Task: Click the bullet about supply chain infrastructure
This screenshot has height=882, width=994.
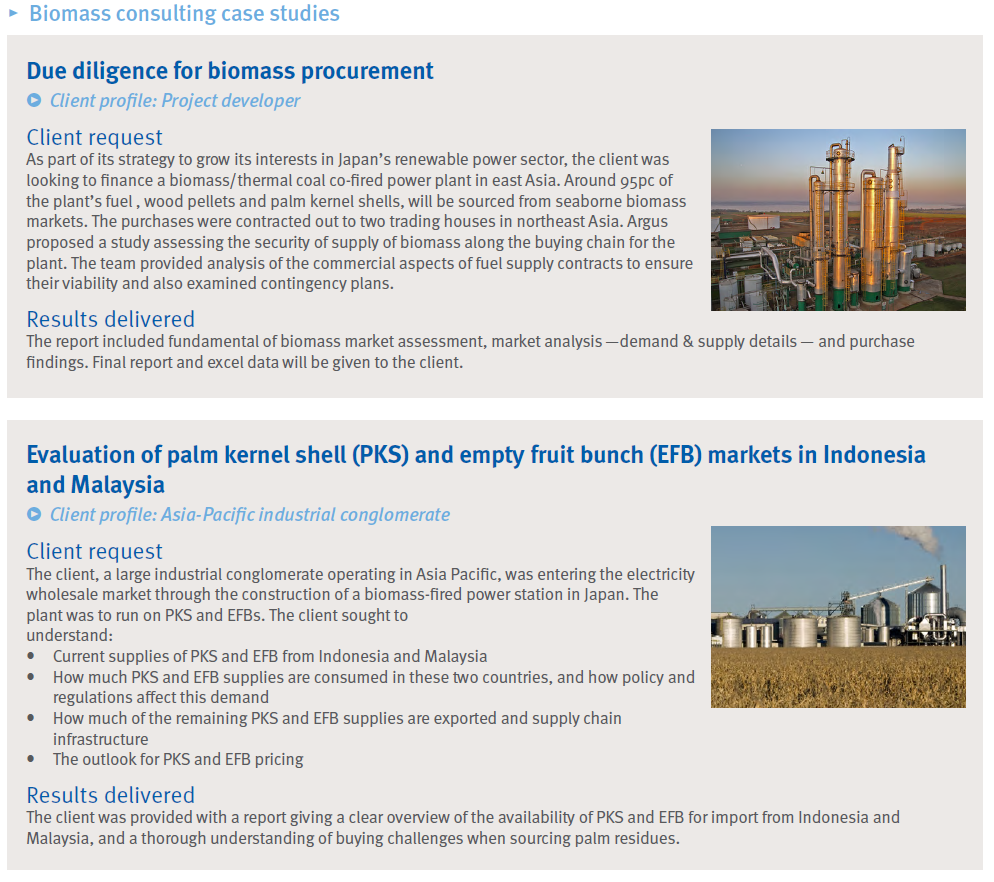Action: click(336, 728)
